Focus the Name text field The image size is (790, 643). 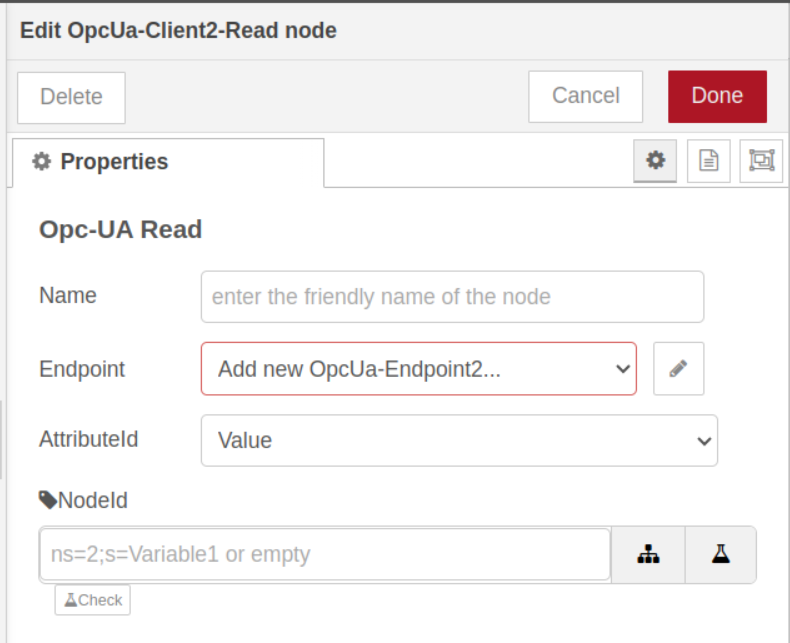coord(452,297)
